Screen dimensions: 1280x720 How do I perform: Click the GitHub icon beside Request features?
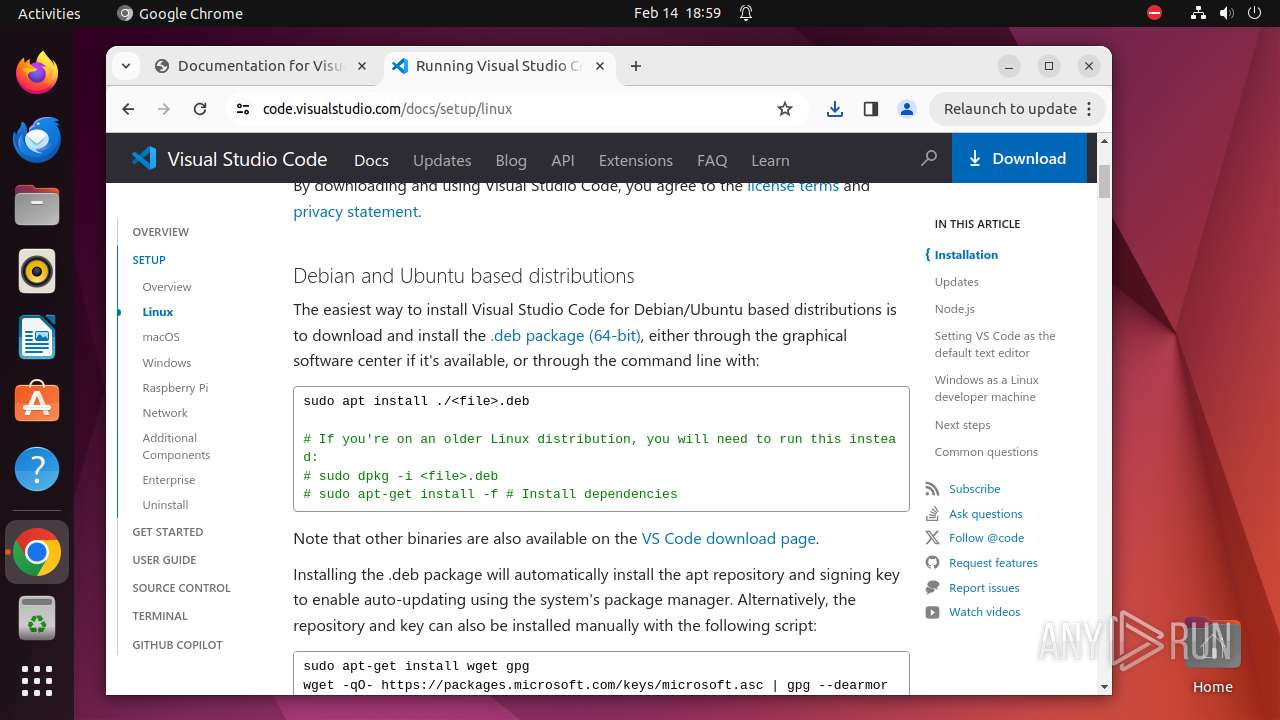coord(932,563)
